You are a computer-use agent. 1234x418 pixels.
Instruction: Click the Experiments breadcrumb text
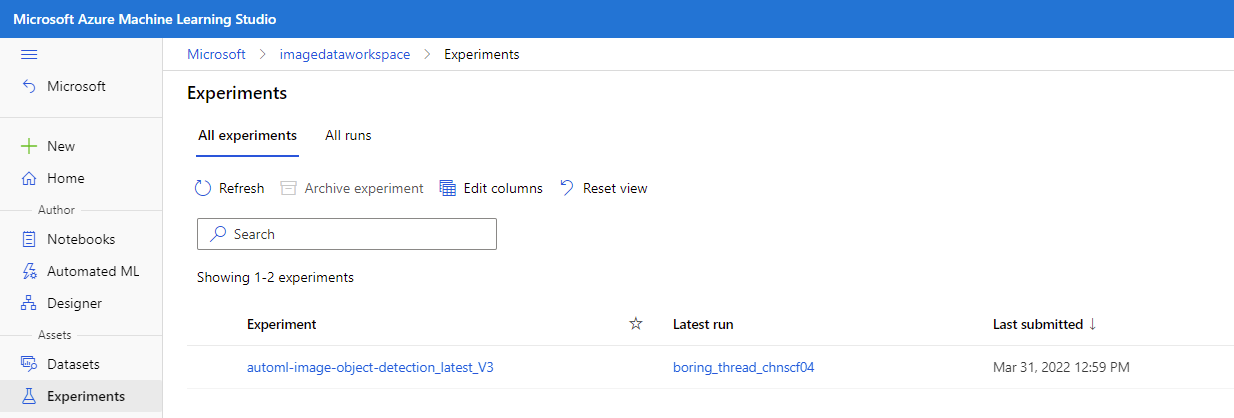coord(482,54)
